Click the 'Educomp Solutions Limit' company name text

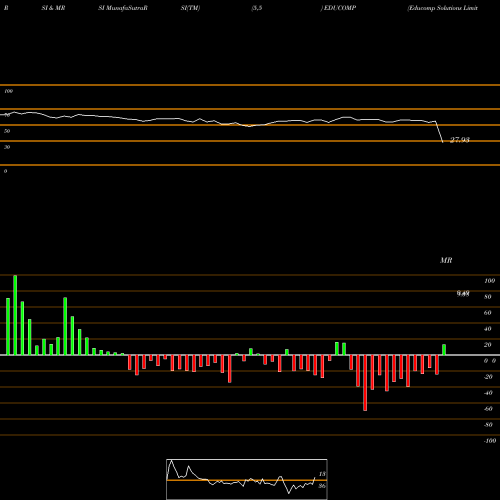(442, 8)
